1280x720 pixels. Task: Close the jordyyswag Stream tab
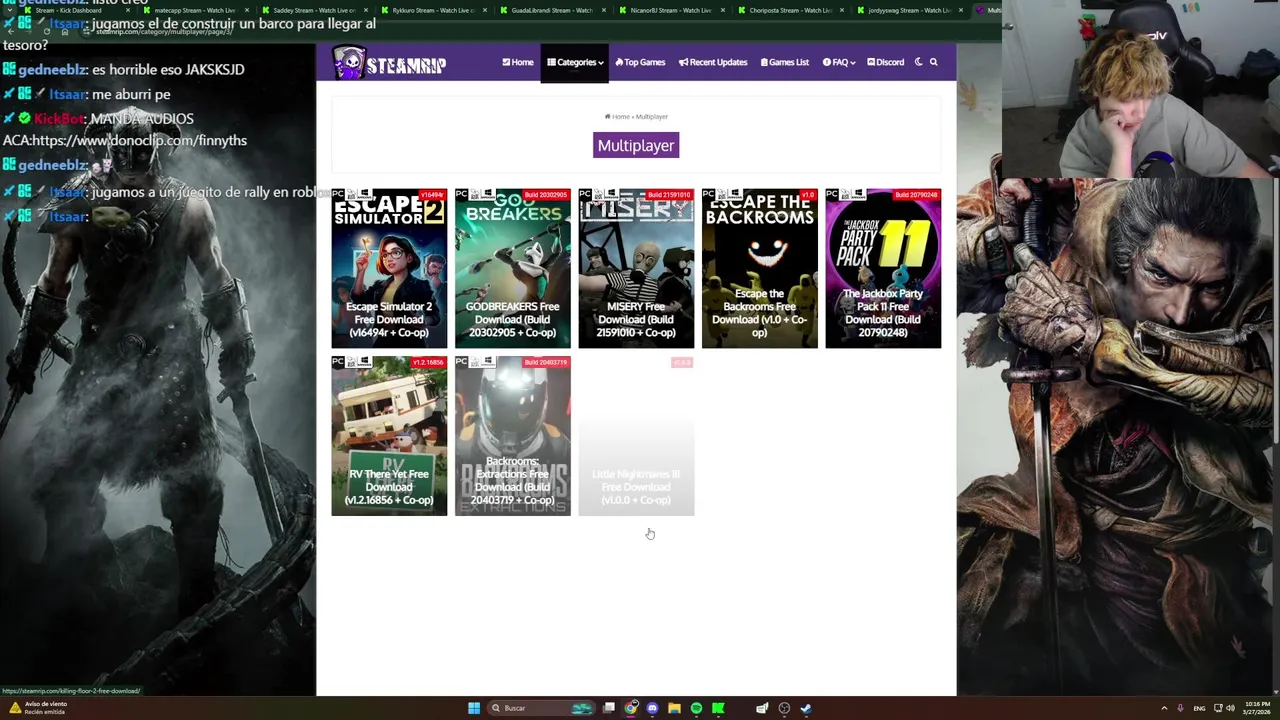[961, 10]
